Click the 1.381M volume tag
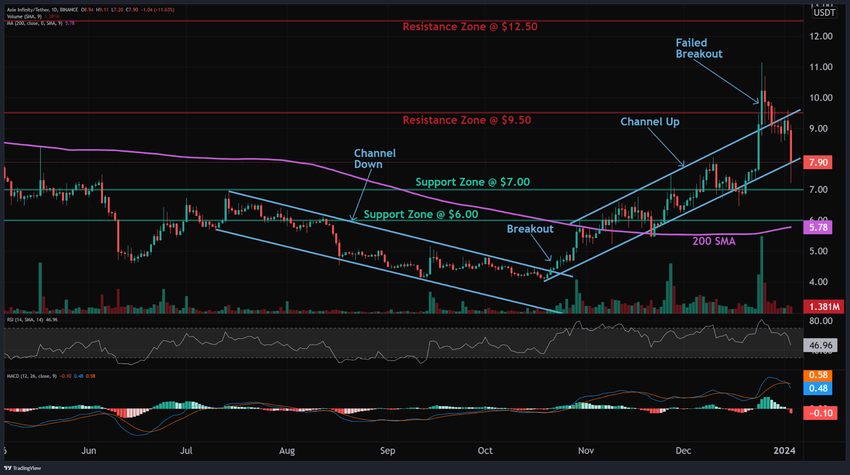This screenshot has height=475, width=850. 823,306
